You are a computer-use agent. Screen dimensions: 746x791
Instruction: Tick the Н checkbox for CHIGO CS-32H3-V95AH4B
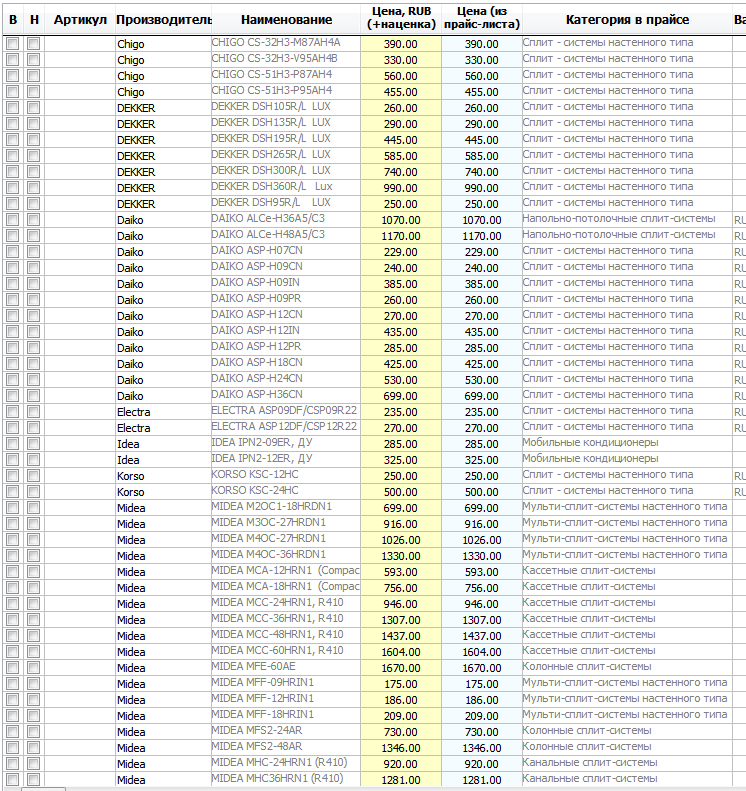[x=34, y=60]
